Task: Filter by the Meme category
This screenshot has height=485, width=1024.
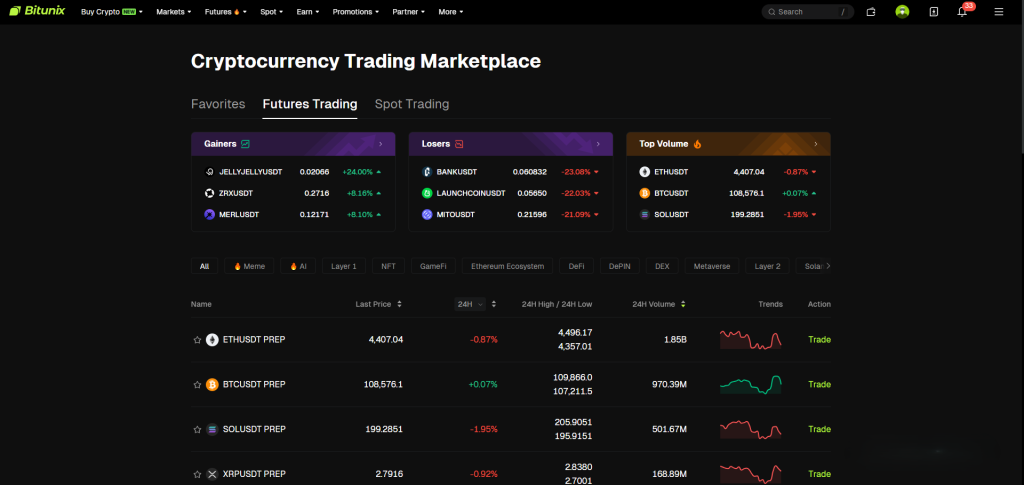Action: coord(249,267)
